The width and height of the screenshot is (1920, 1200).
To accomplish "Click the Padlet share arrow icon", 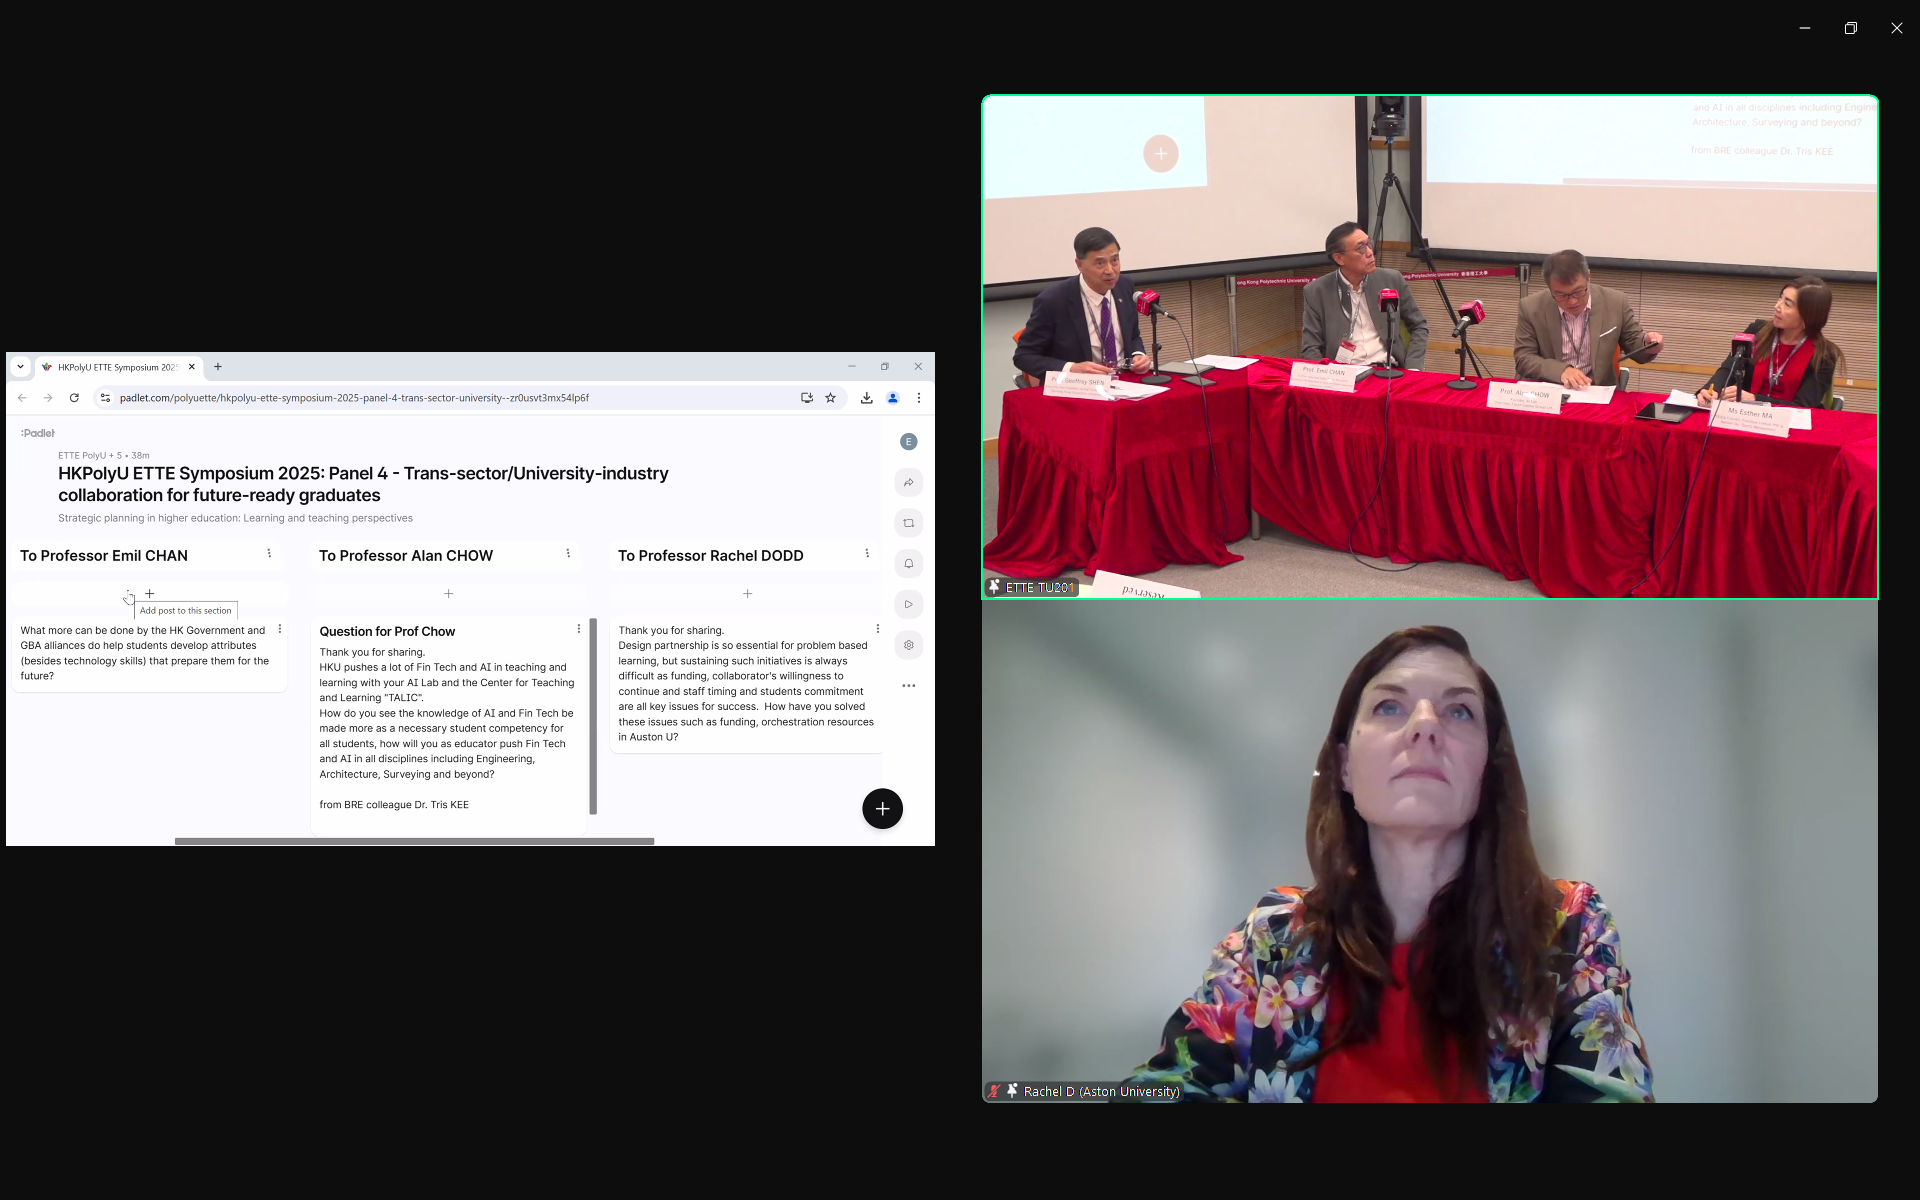I will [x=908, y=483].
